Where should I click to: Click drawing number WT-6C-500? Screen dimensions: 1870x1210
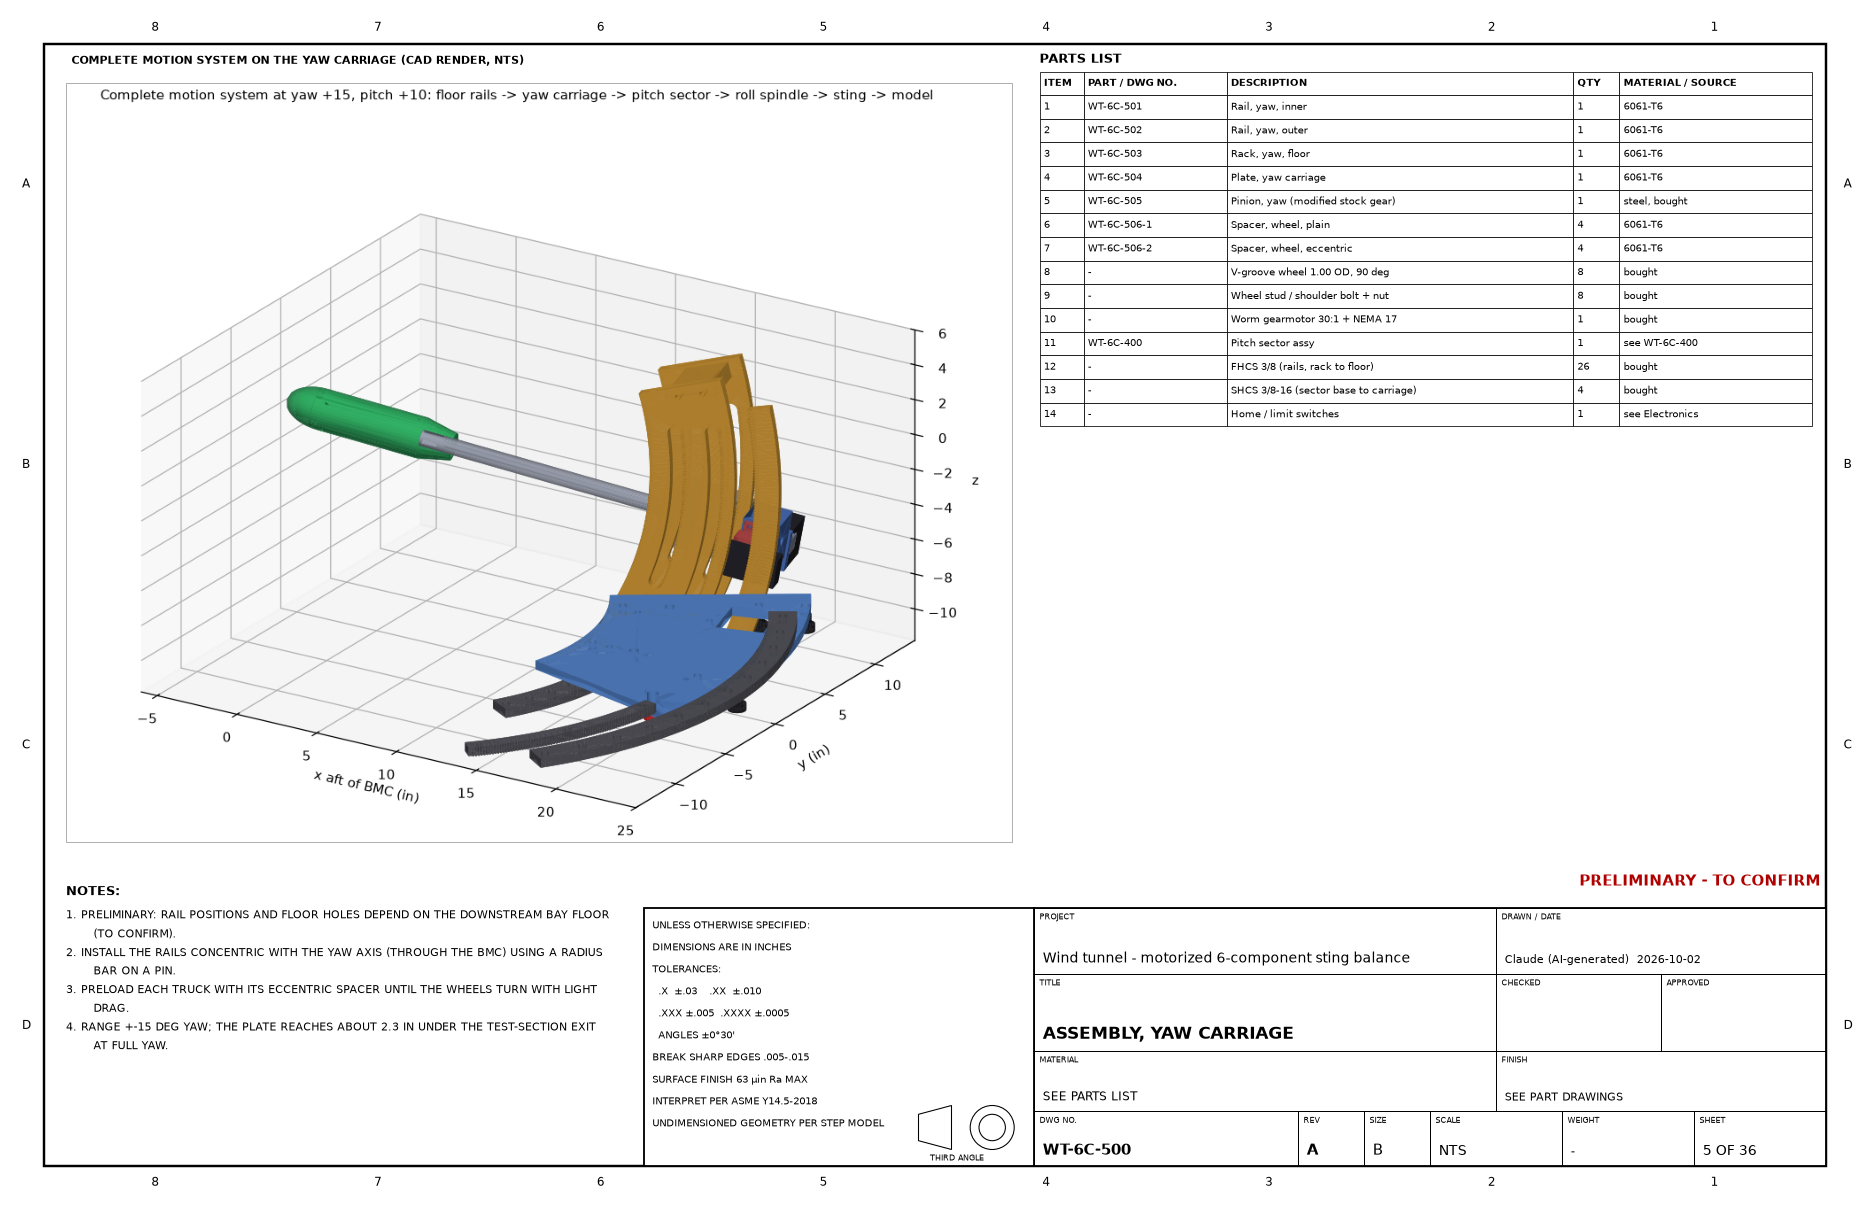[x=1087, y=1150]
